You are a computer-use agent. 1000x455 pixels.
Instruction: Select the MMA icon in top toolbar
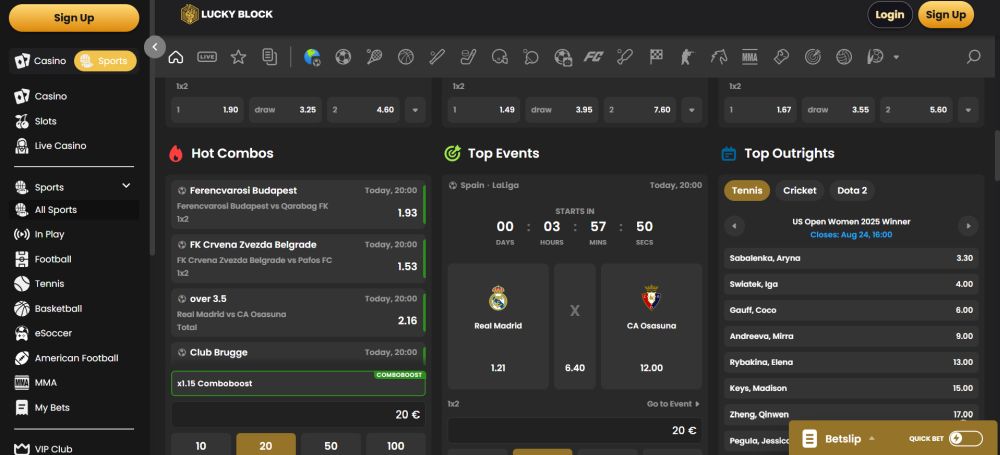coord(749,57)
